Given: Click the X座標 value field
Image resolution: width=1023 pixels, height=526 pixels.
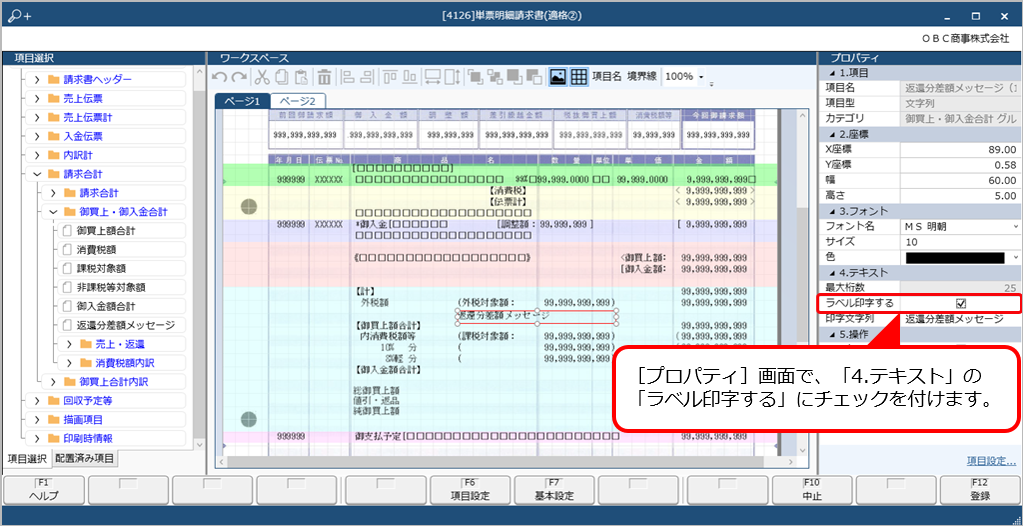Looking at the screenshot, I should click(960, 149).
